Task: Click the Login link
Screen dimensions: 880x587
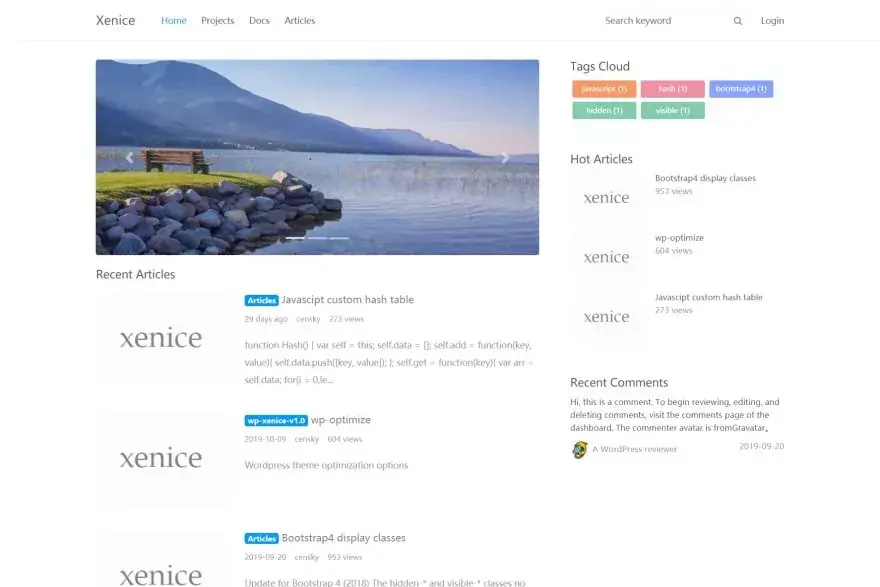Action: 772,20
